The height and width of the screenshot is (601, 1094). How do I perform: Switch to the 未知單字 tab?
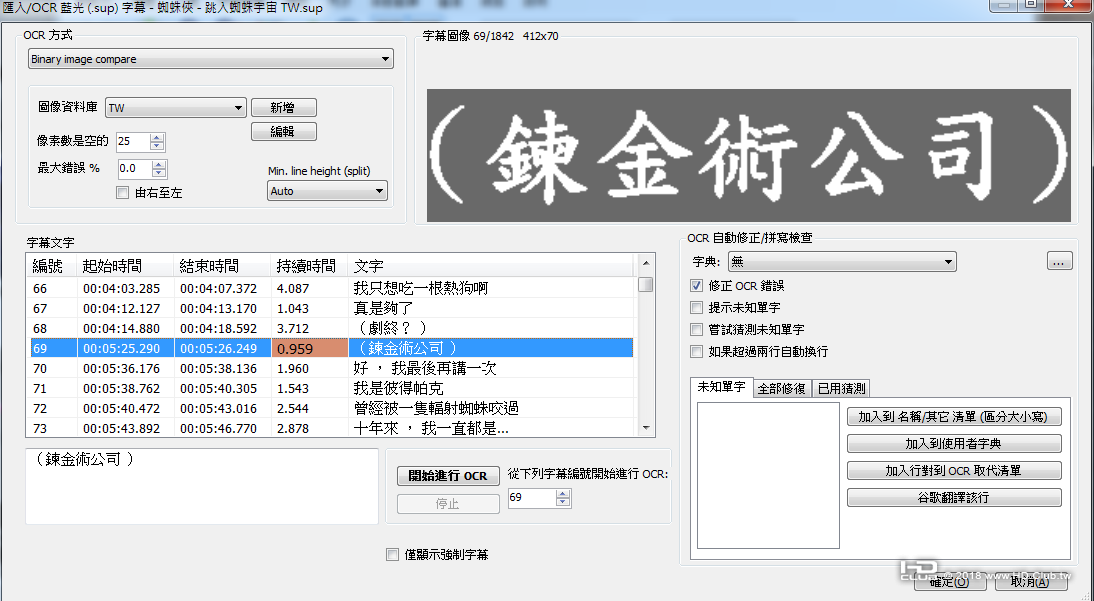[721, 387]
